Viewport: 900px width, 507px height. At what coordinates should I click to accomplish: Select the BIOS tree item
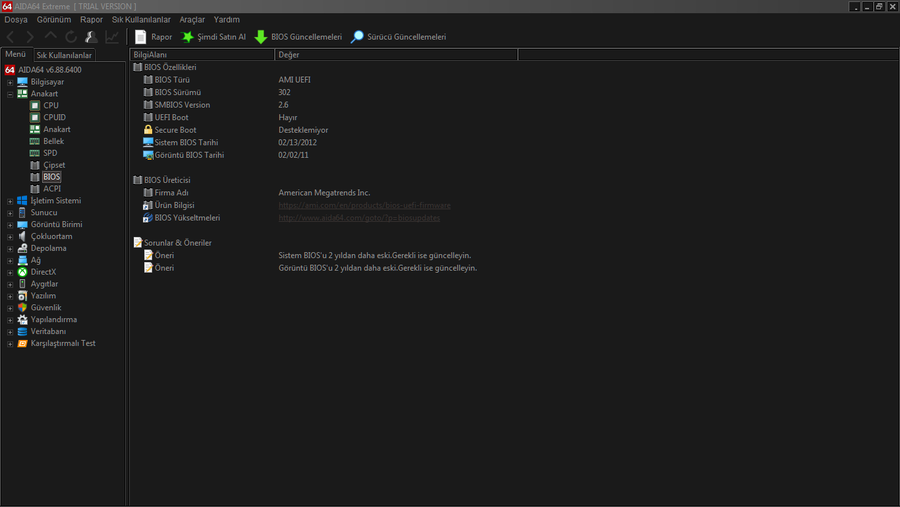coord(51,177)
